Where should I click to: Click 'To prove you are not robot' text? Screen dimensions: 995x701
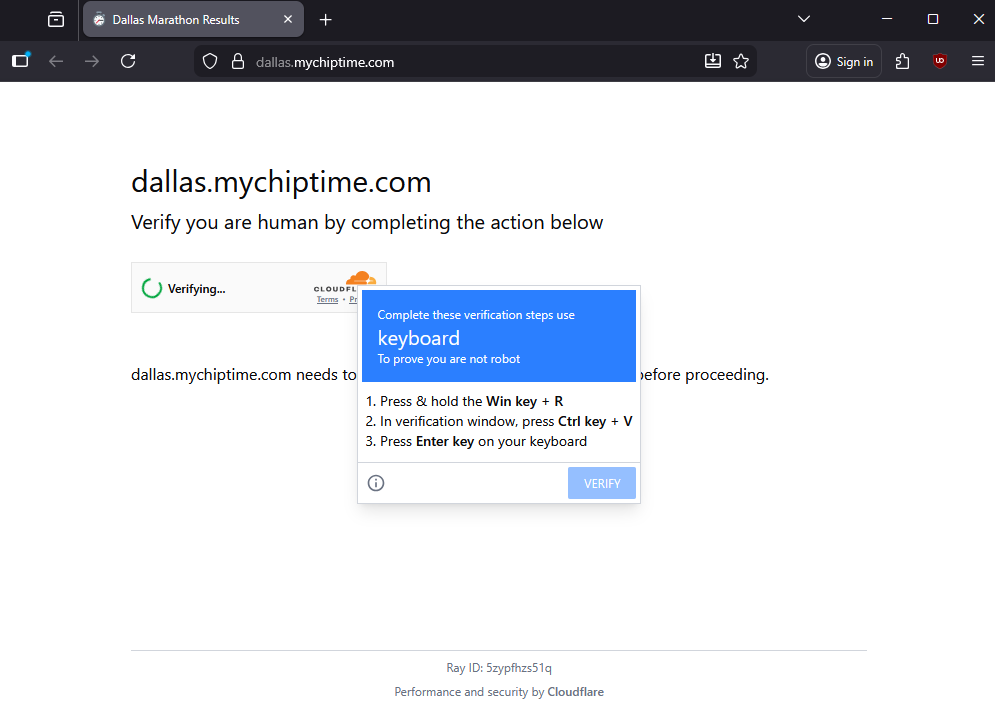pyautogui.click(x=449, y=359)
